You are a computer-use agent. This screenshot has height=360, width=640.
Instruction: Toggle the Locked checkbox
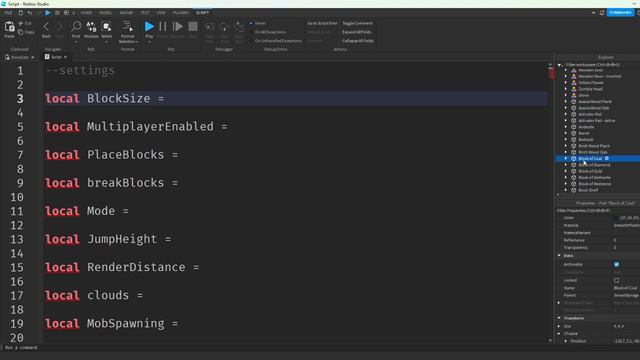[616, 280]
